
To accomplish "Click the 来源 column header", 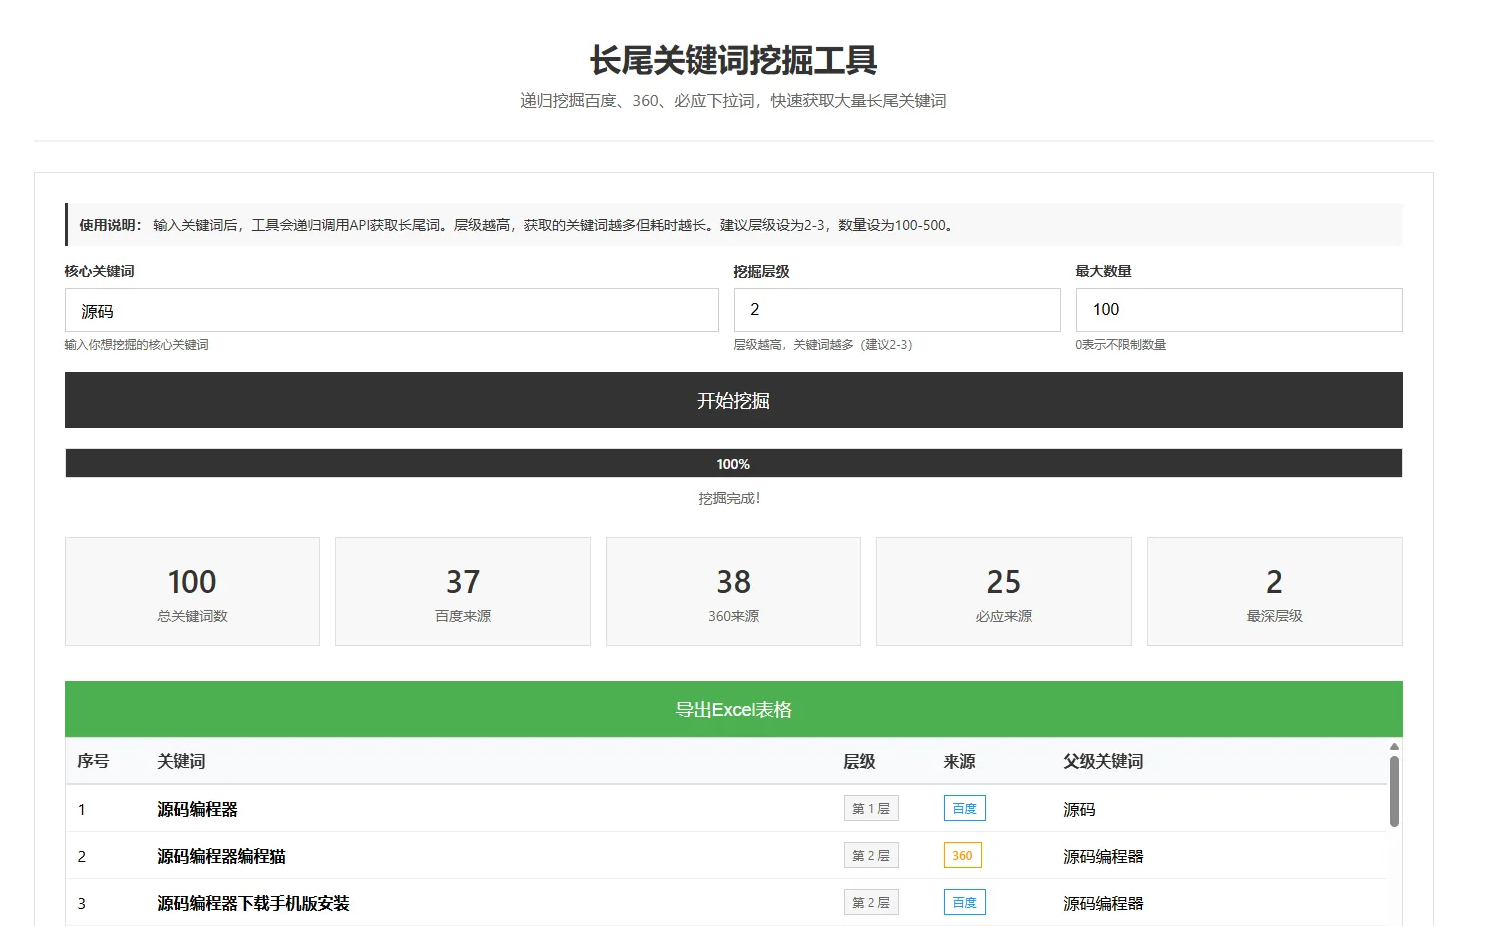I will click(x=959, y=761).
